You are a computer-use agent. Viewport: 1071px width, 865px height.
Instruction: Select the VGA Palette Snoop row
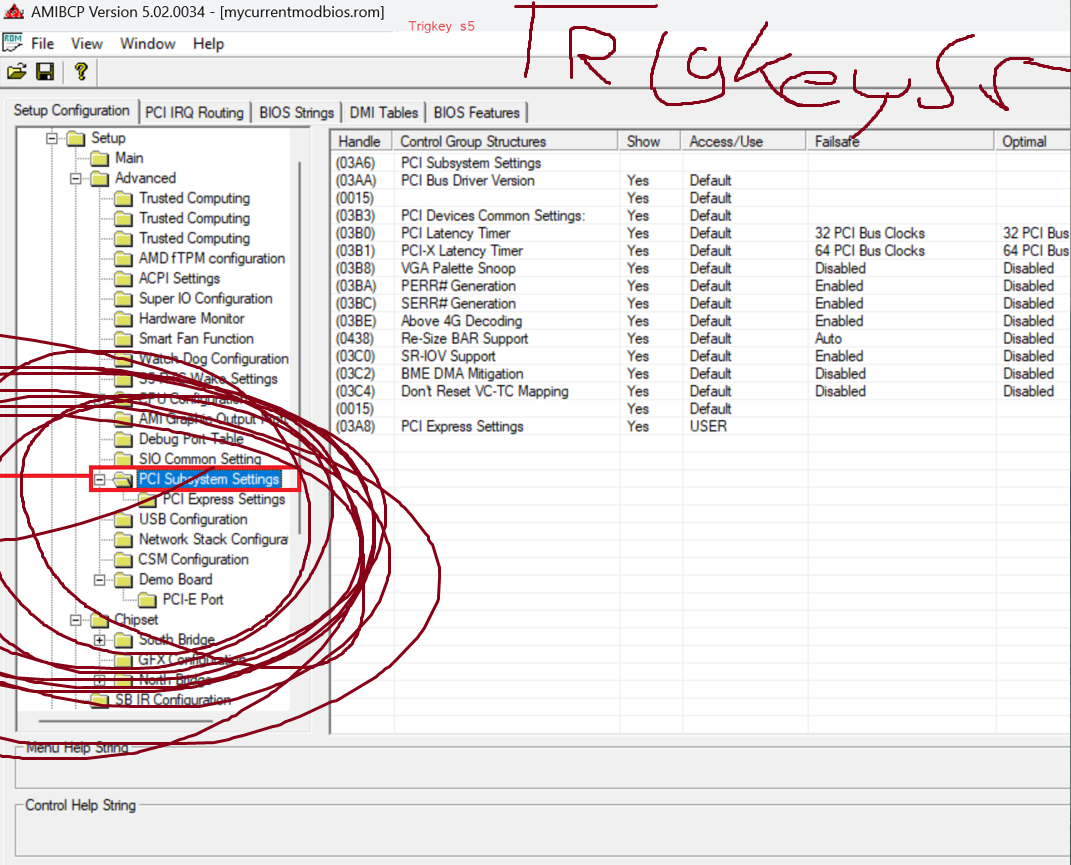(x=701, y=269)
